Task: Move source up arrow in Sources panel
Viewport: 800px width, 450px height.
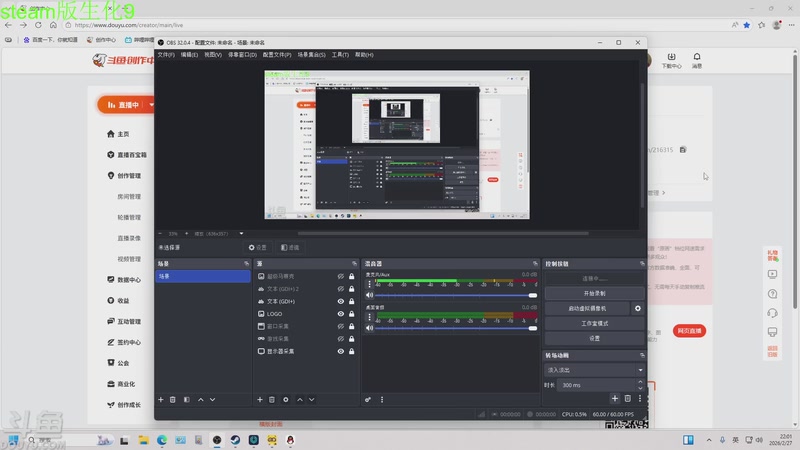Action: tap(299, 399)
